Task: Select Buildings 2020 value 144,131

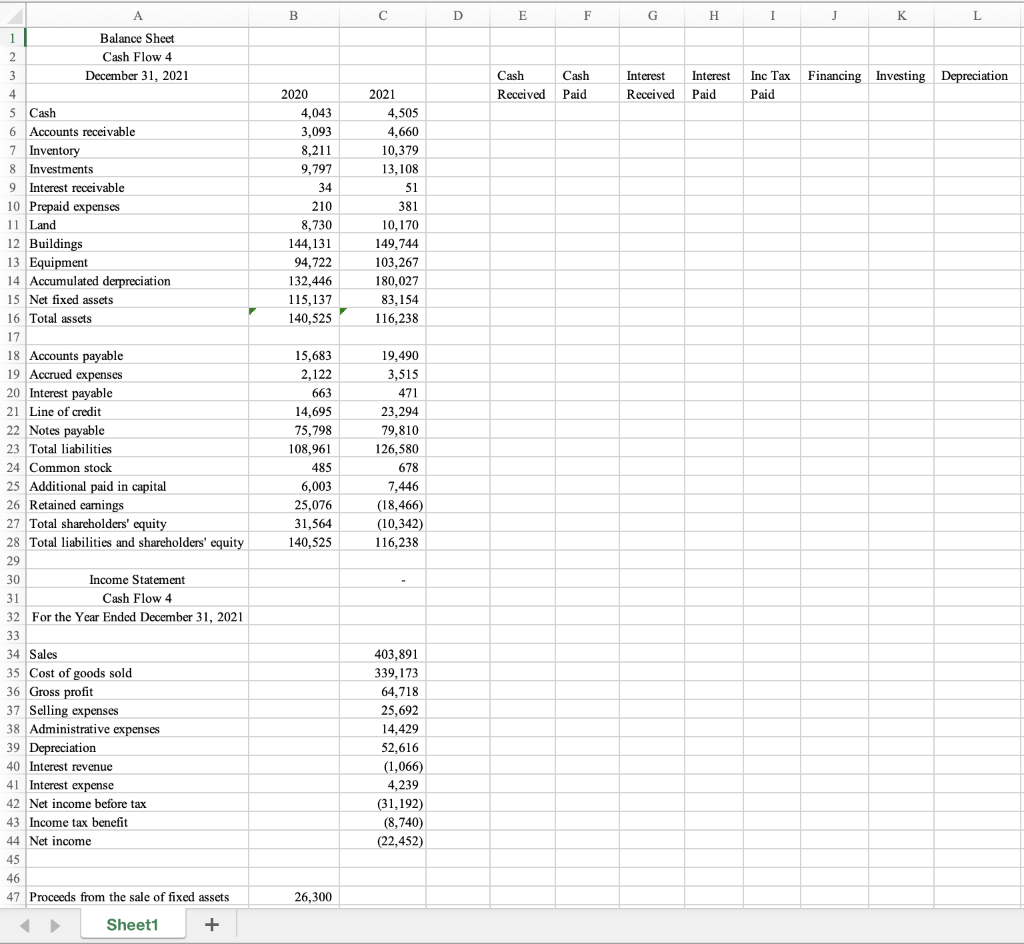Action: tap(294, 244)
